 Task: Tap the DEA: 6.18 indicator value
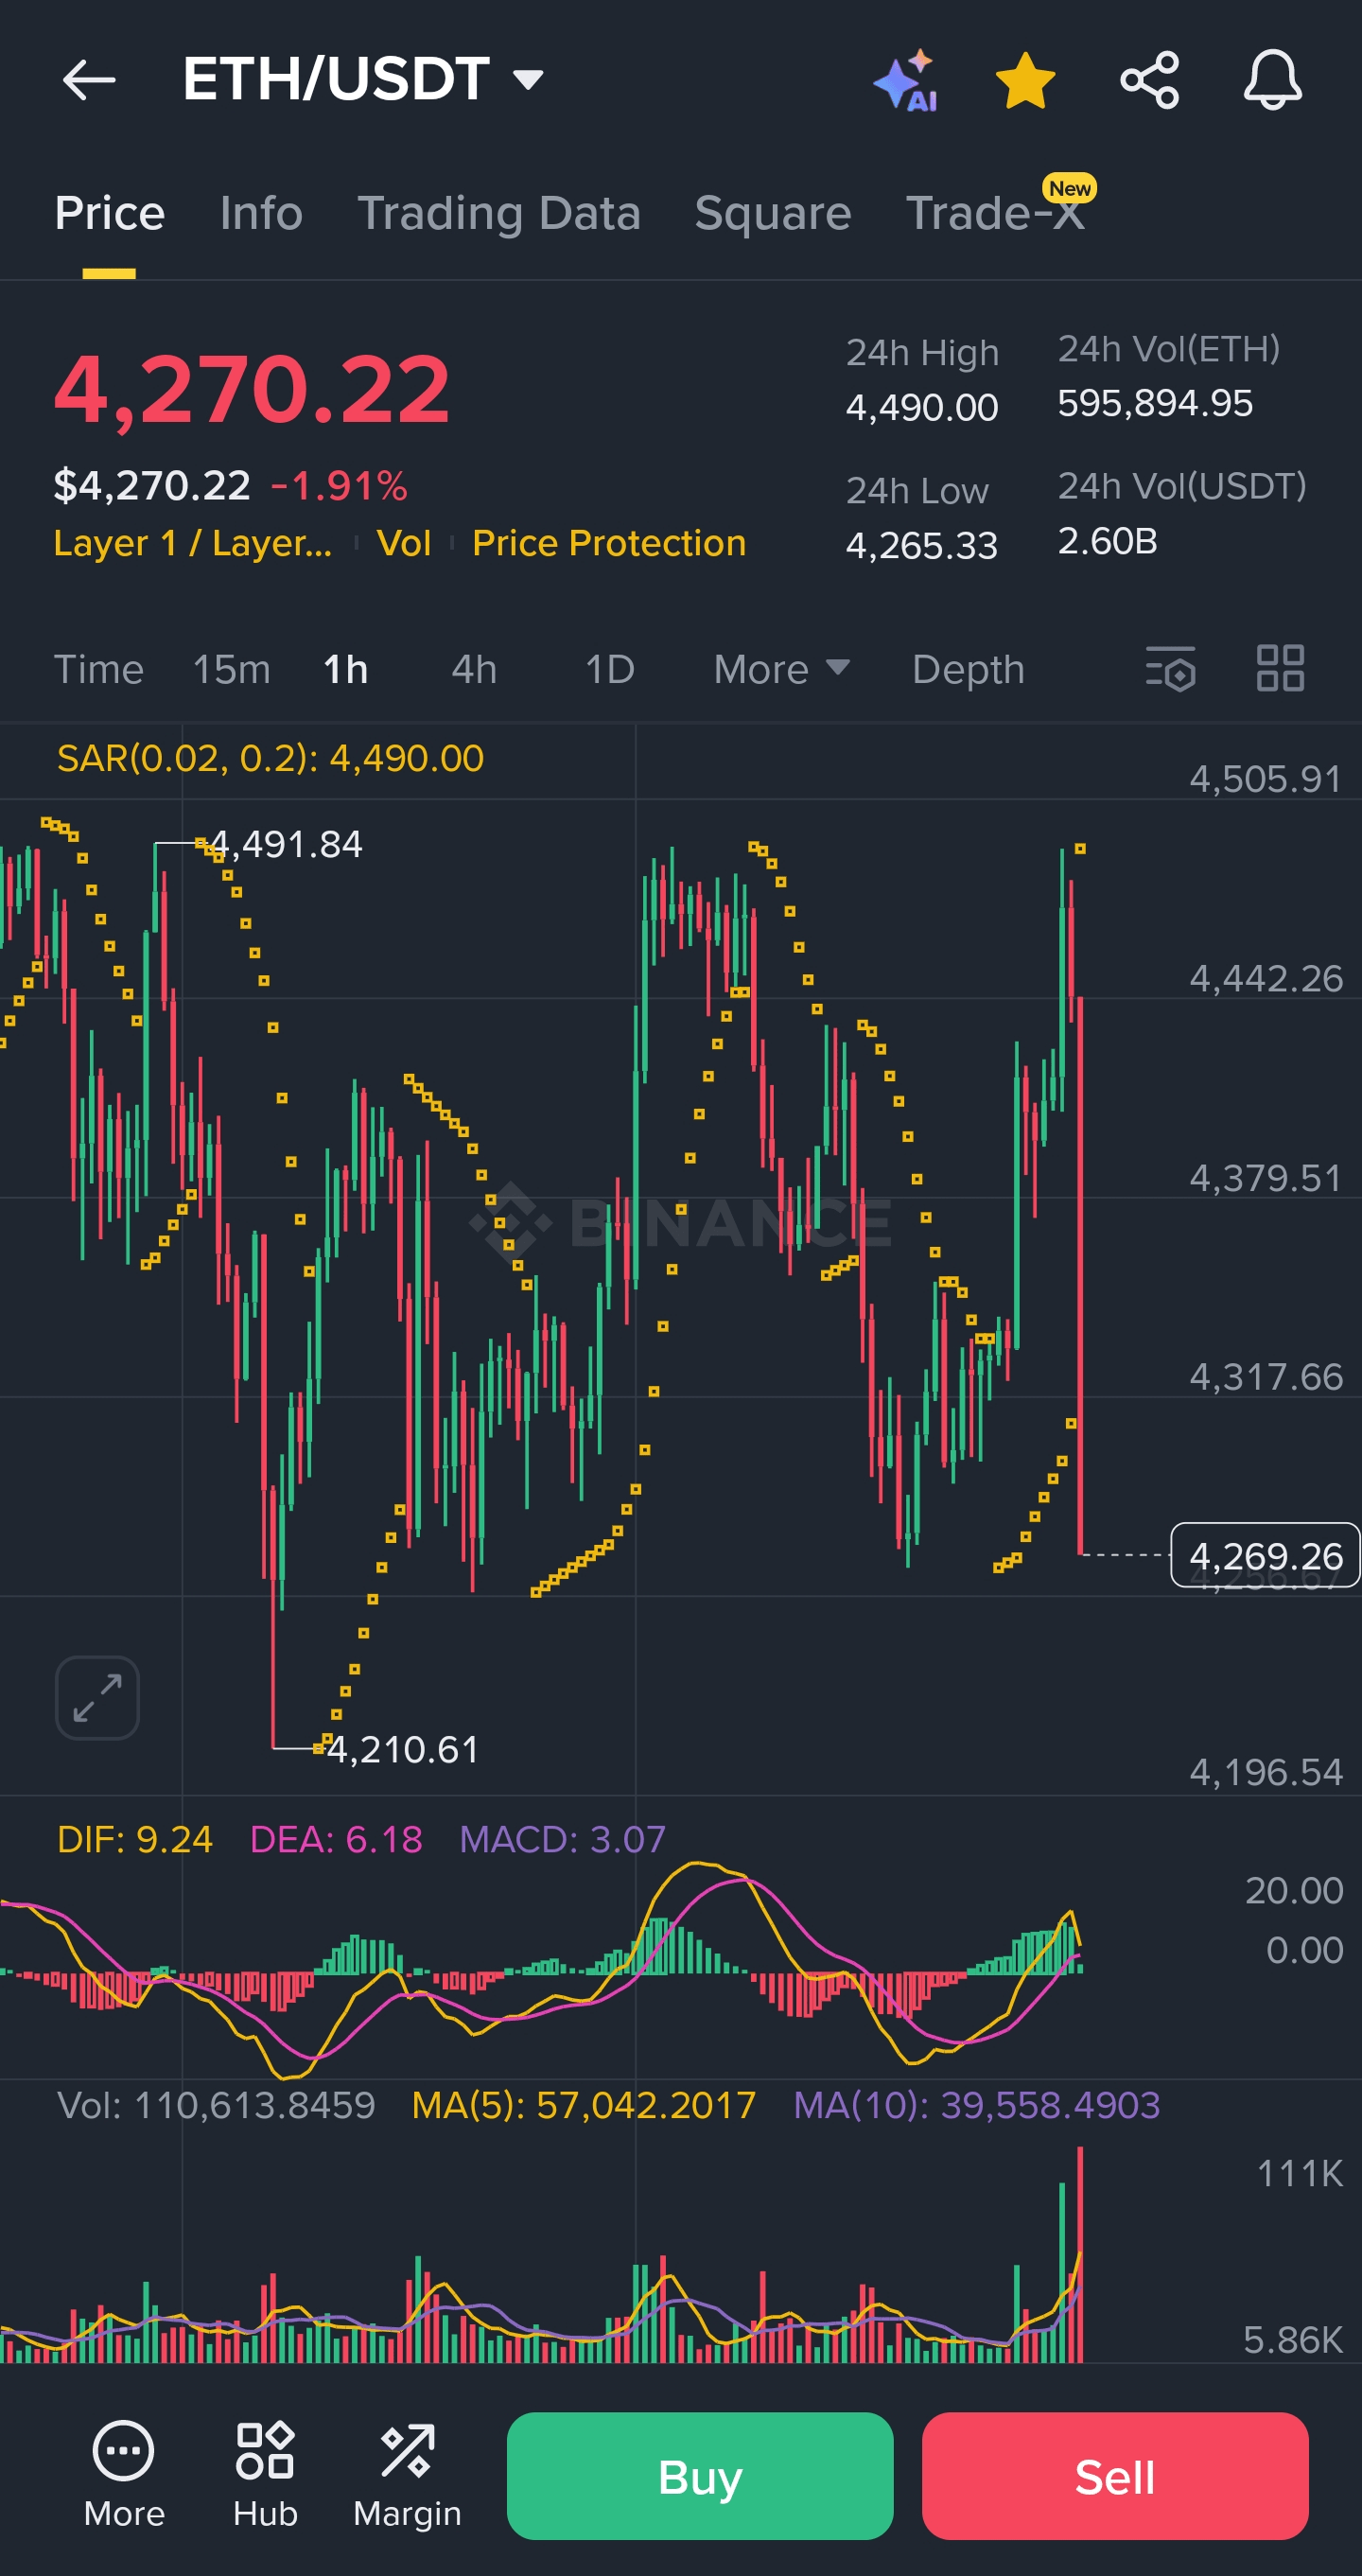tap(336, 1839)
